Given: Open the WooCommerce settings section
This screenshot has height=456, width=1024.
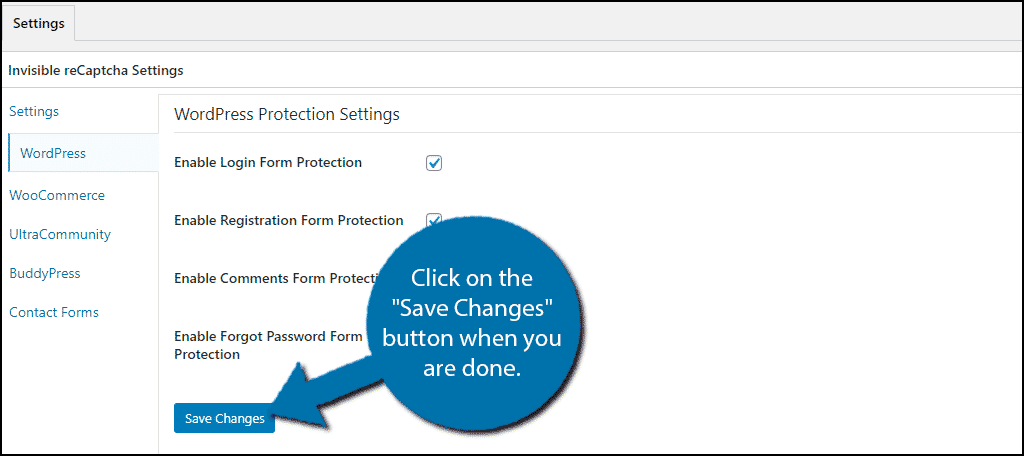Looking at the screenshot, I should [x=57, y=195].
